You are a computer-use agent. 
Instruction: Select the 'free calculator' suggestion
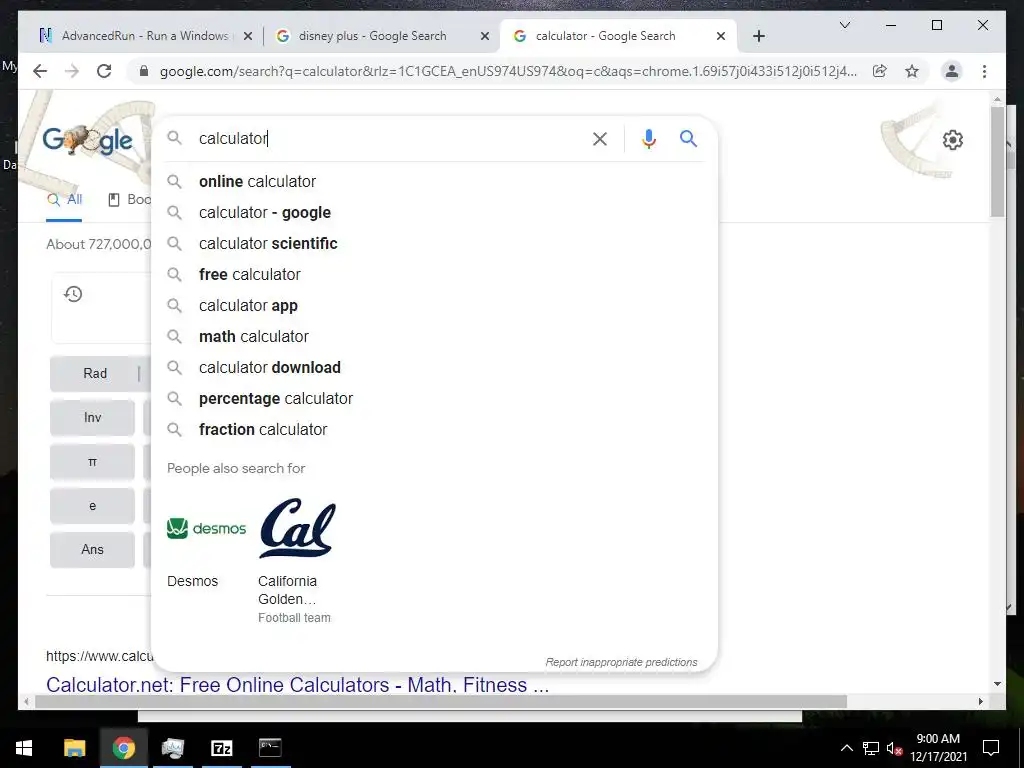pyautogui.click(x=434, y=274)
